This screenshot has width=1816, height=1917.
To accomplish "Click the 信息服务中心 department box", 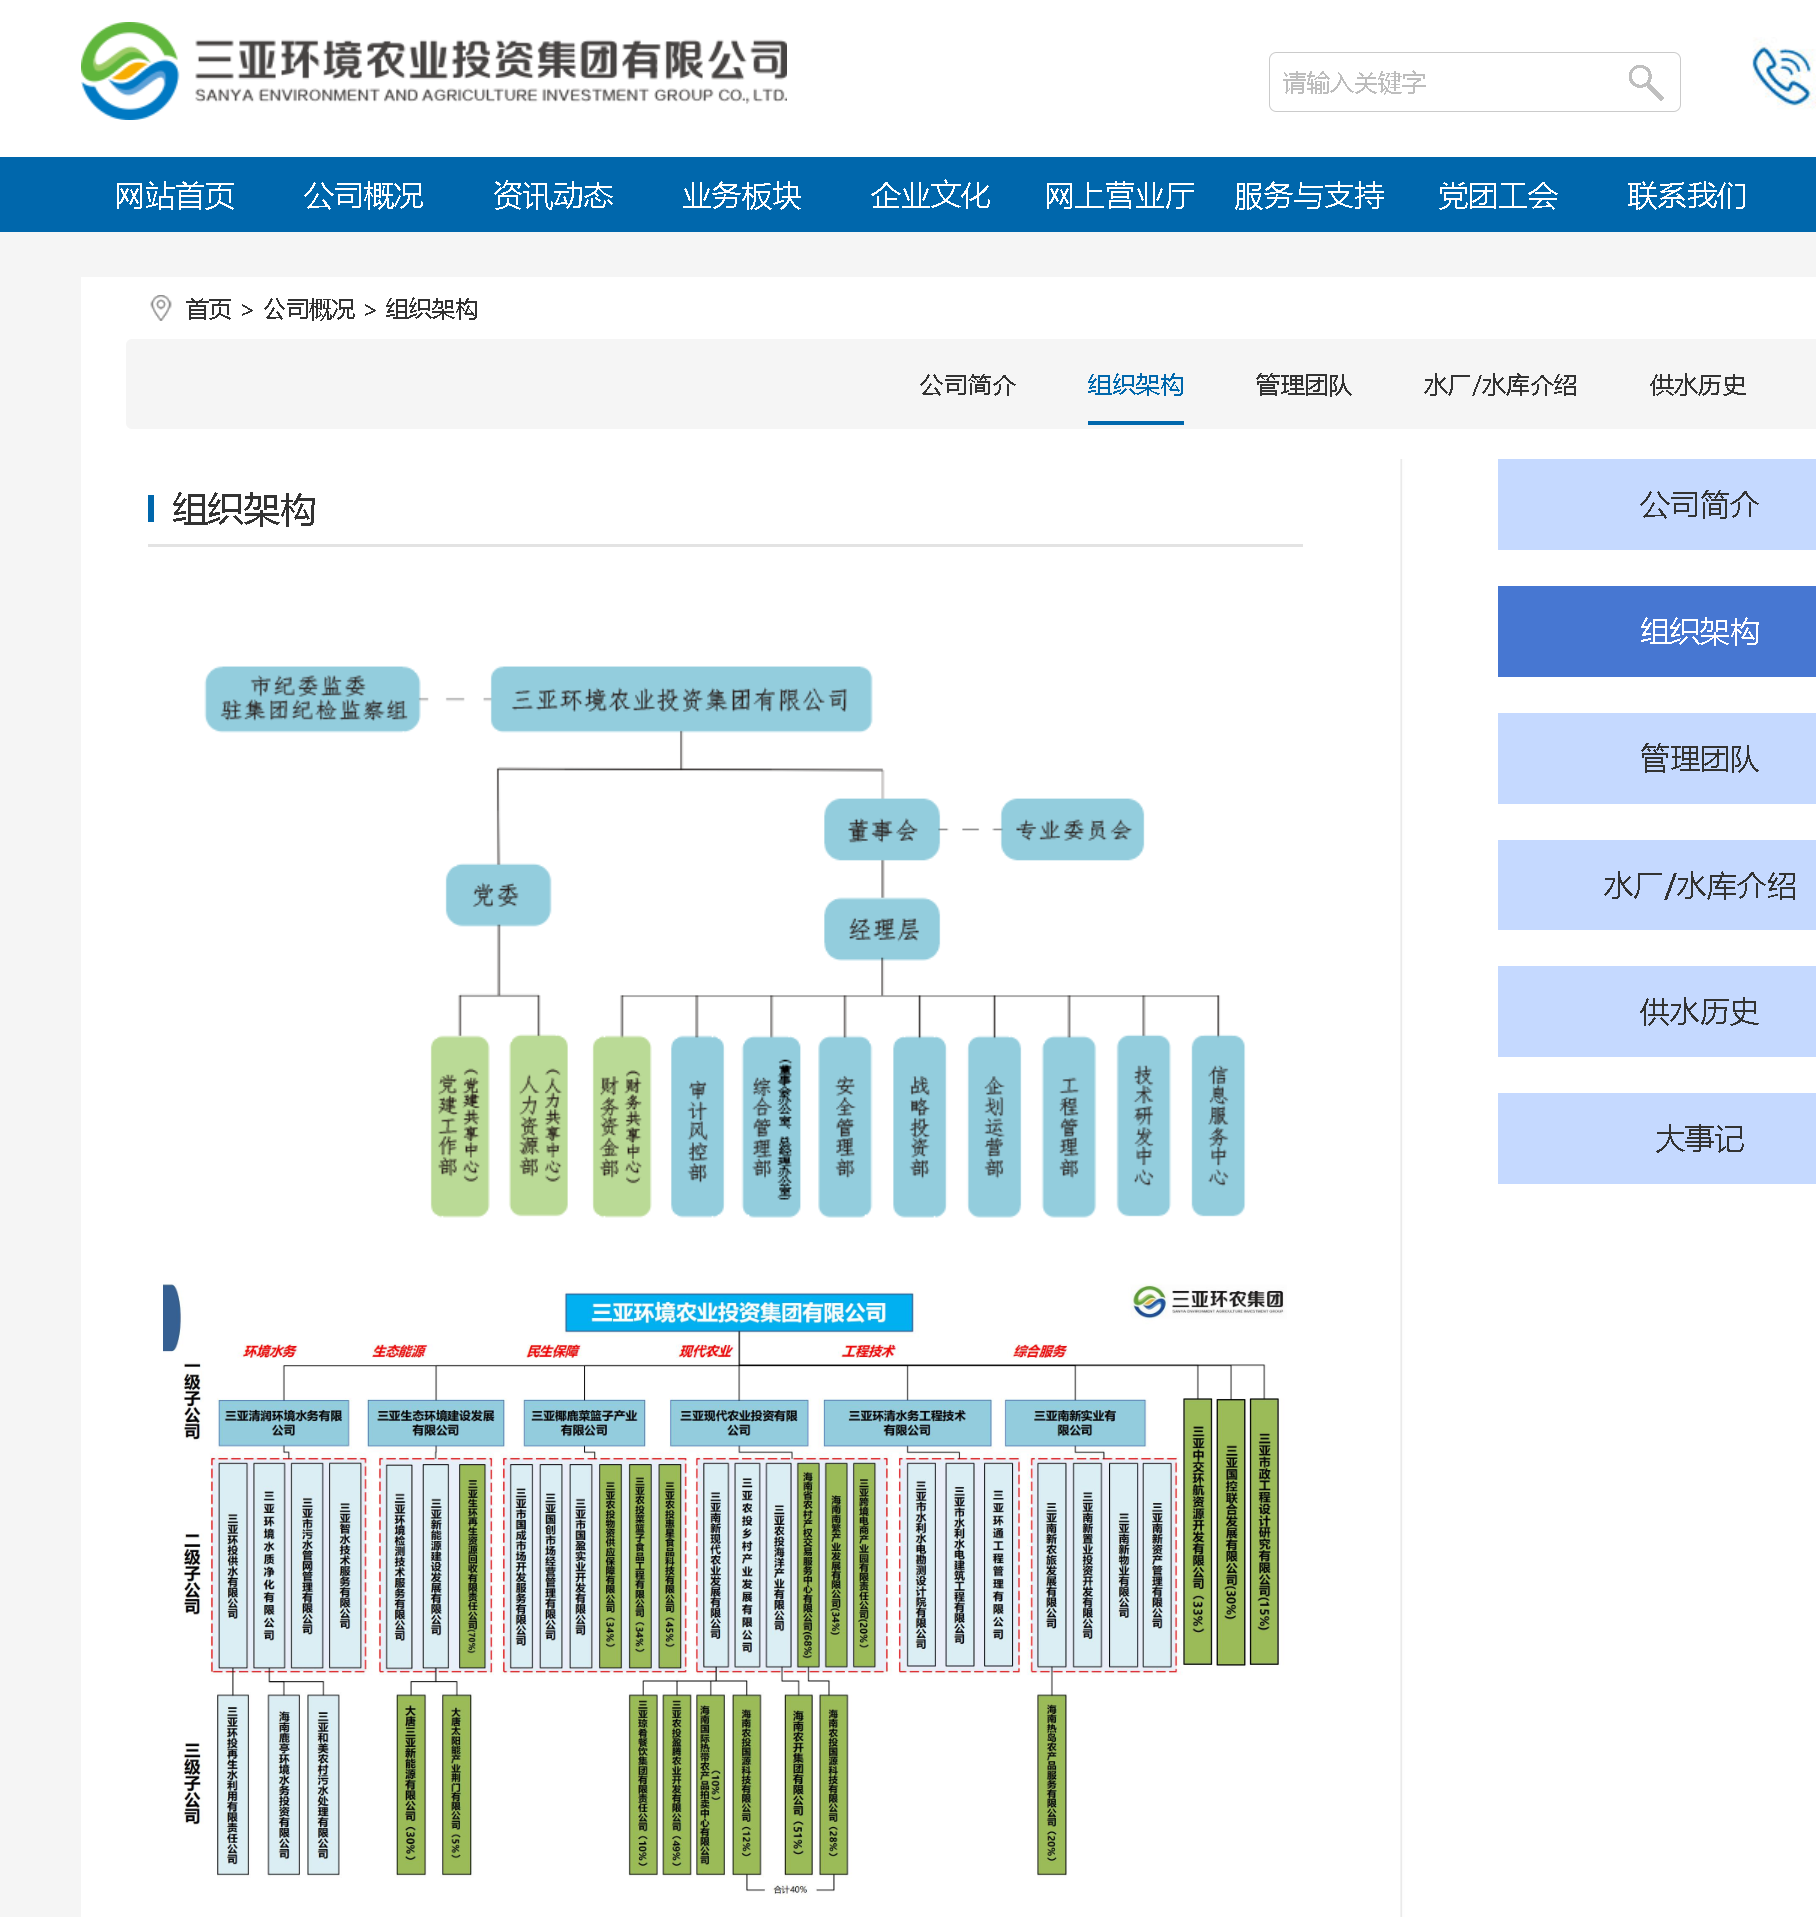I will [1218, 1126].
